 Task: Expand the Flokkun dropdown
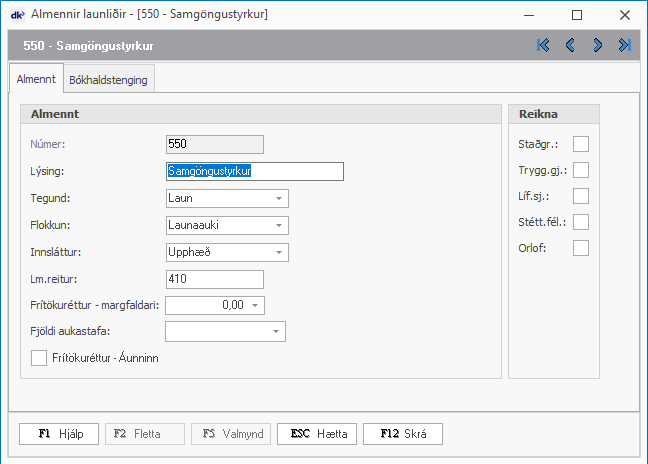278,225
